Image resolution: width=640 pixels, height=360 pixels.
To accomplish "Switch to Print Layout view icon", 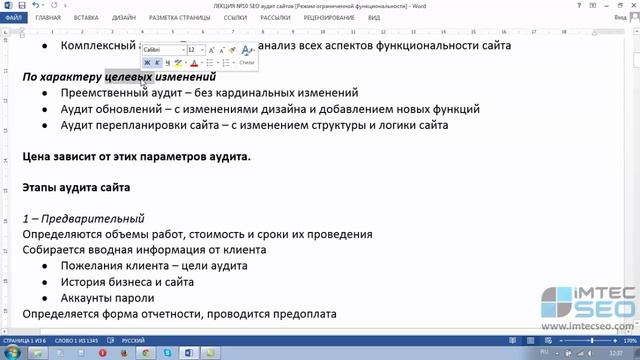I will pos(530,340).
